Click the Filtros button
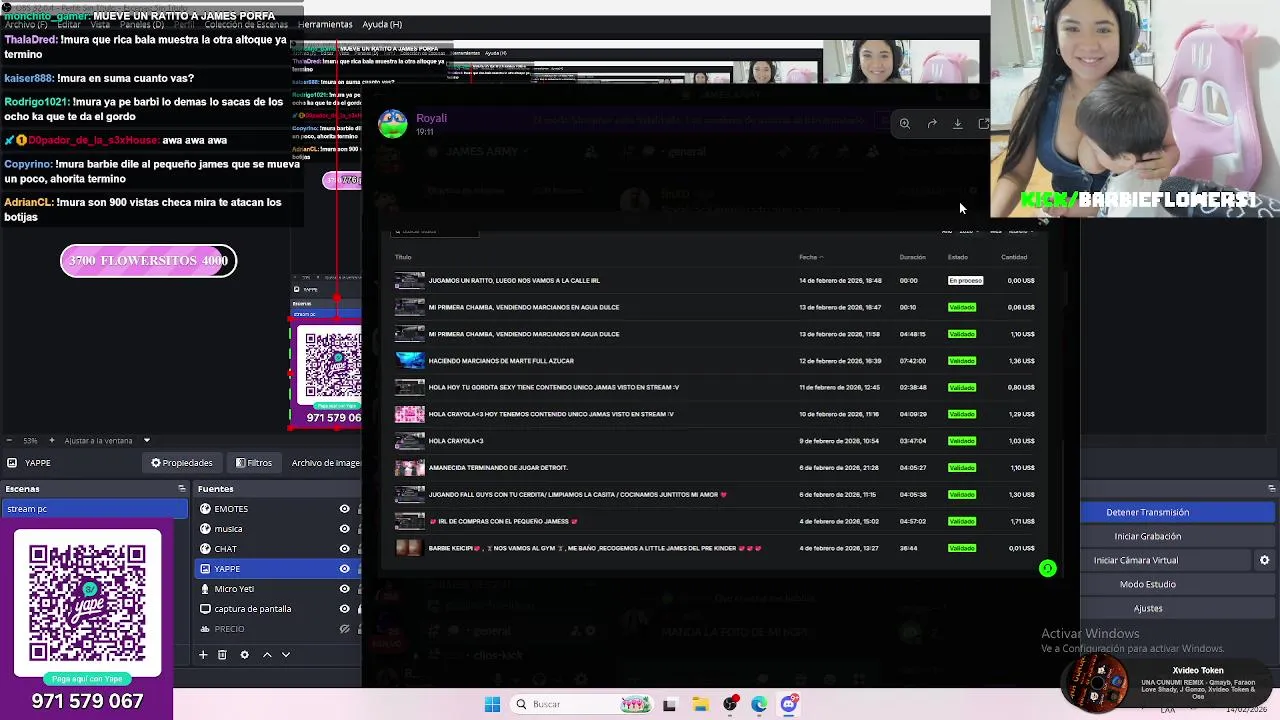Screen dimensions: 1280x720 coord(254,463)
